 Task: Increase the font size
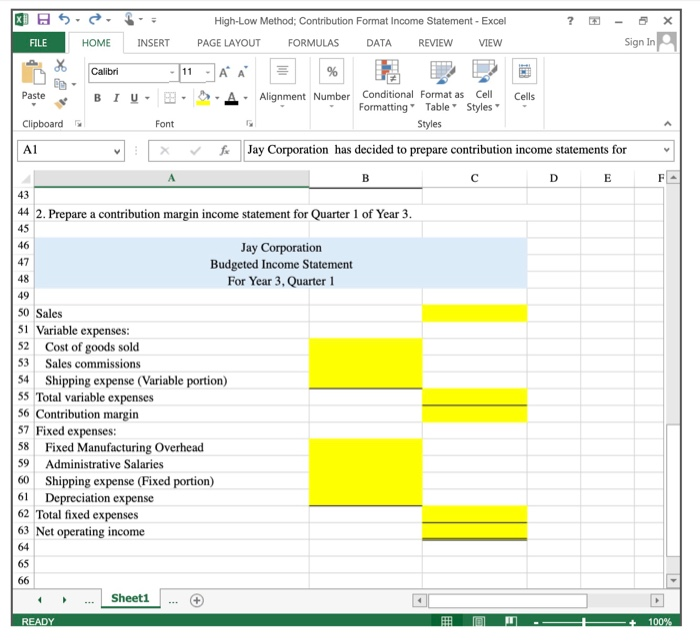click(224, 72)
